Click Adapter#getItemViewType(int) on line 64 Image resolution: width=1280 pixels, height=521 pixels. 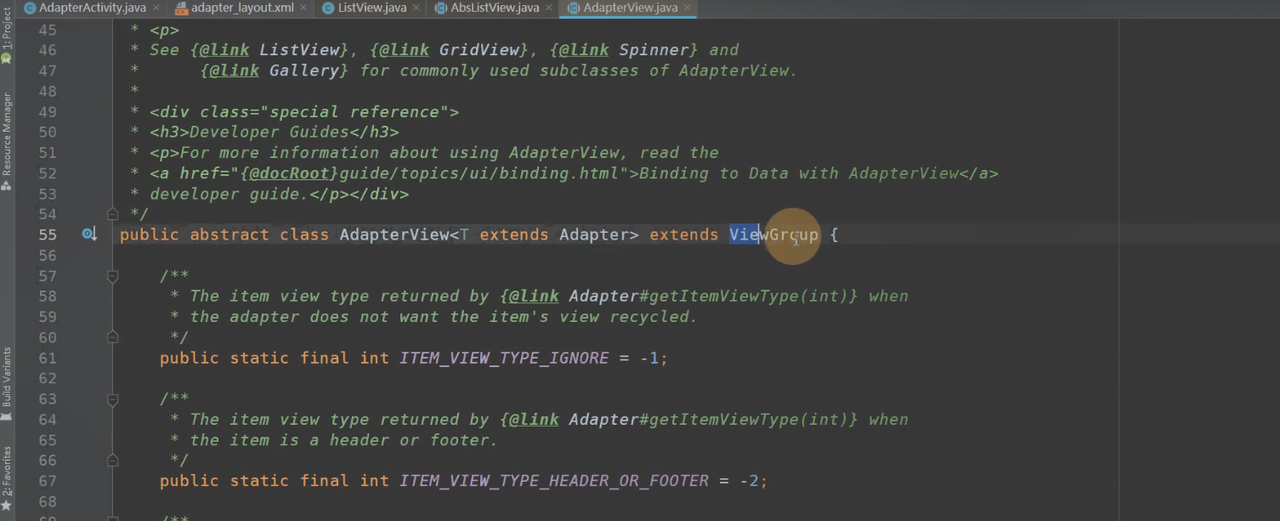point(709,420)
